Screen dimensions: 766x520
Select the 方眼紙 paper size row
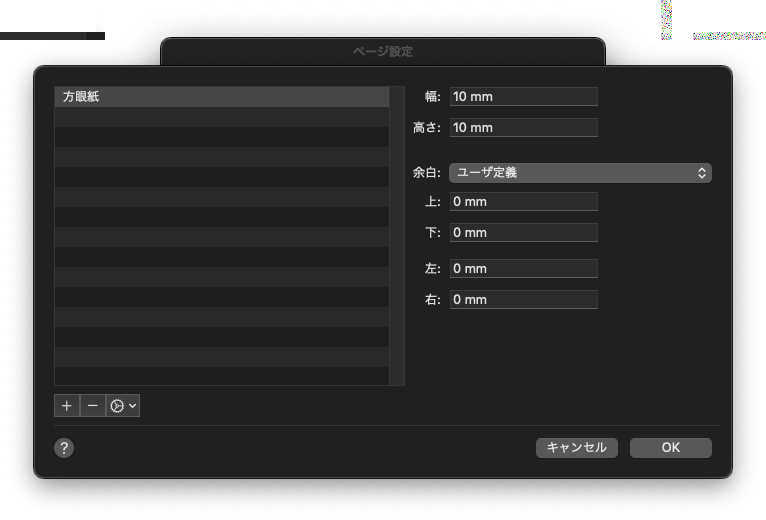click(x=222, y=97)
